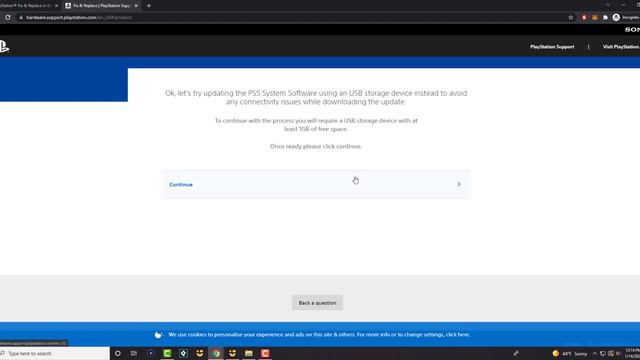The height and width of the screenshot is (360, 640).
Task: Open the PlayStation Support link
Action: coord(552,47)
